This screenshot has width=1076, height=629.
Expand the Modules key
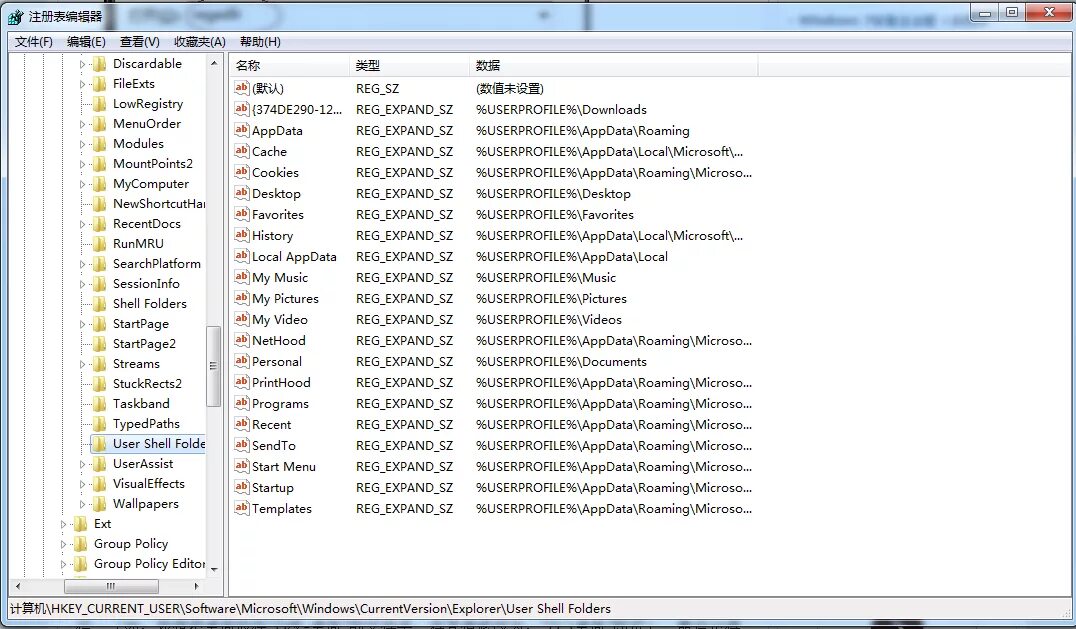coord(82,144)
